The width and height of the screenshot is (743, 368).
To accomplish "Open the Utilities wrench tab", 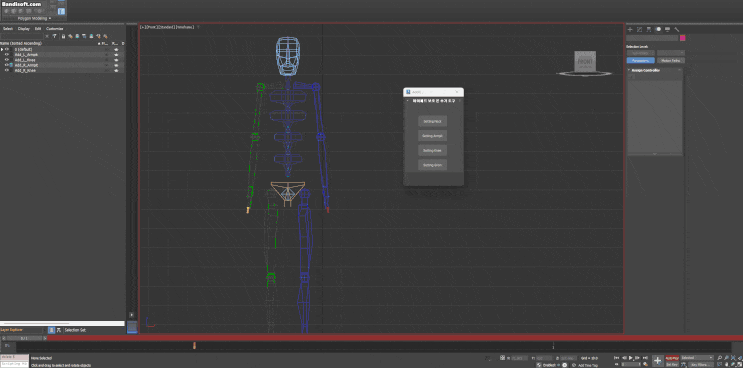I will click(677, 29).
